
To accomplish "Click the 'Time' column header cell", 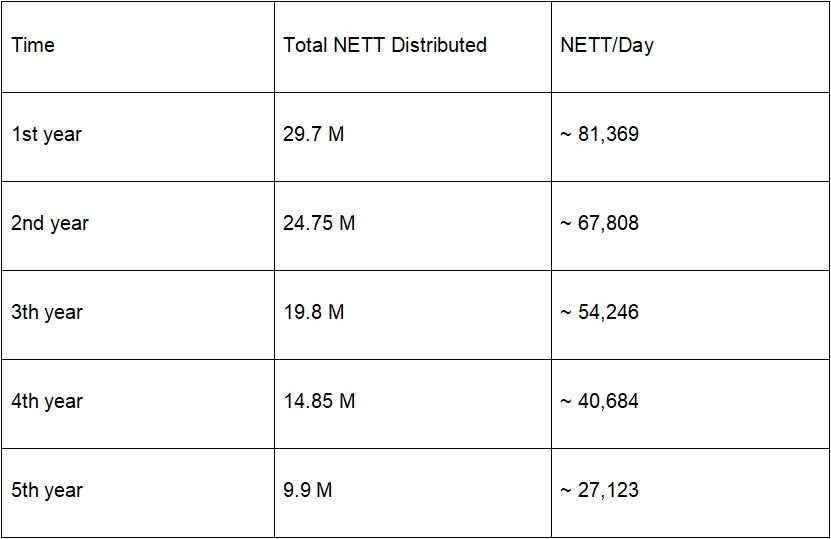I will (33, 45).
